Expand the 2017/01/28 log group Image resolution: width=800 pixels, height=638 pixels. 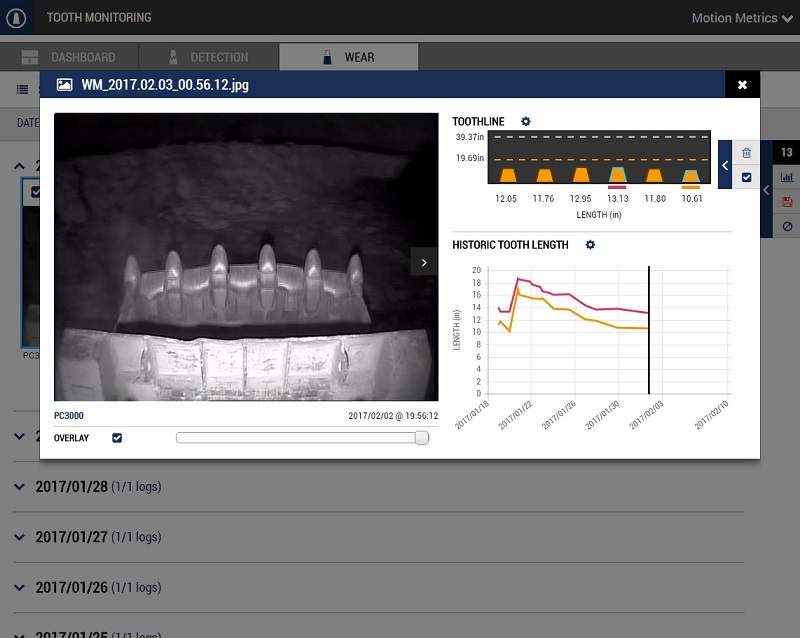coord(19,486)
